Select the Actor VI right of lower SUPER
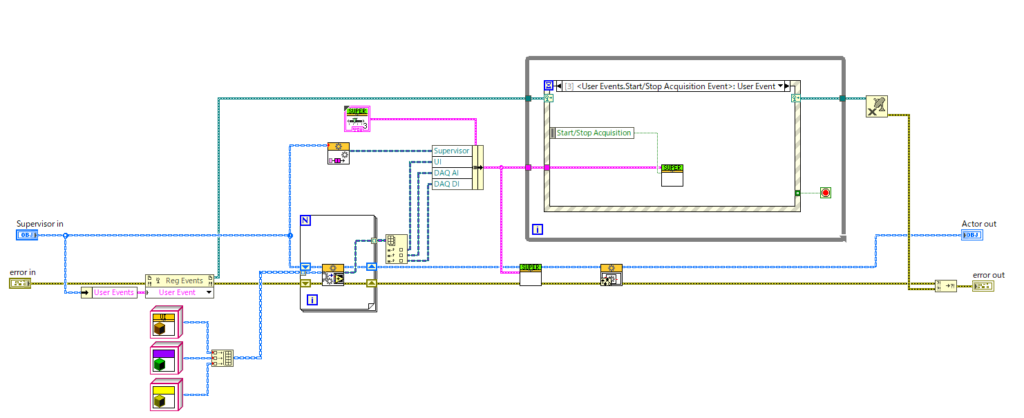Viewport: 1024px width, 418px height. pos(611,275)
